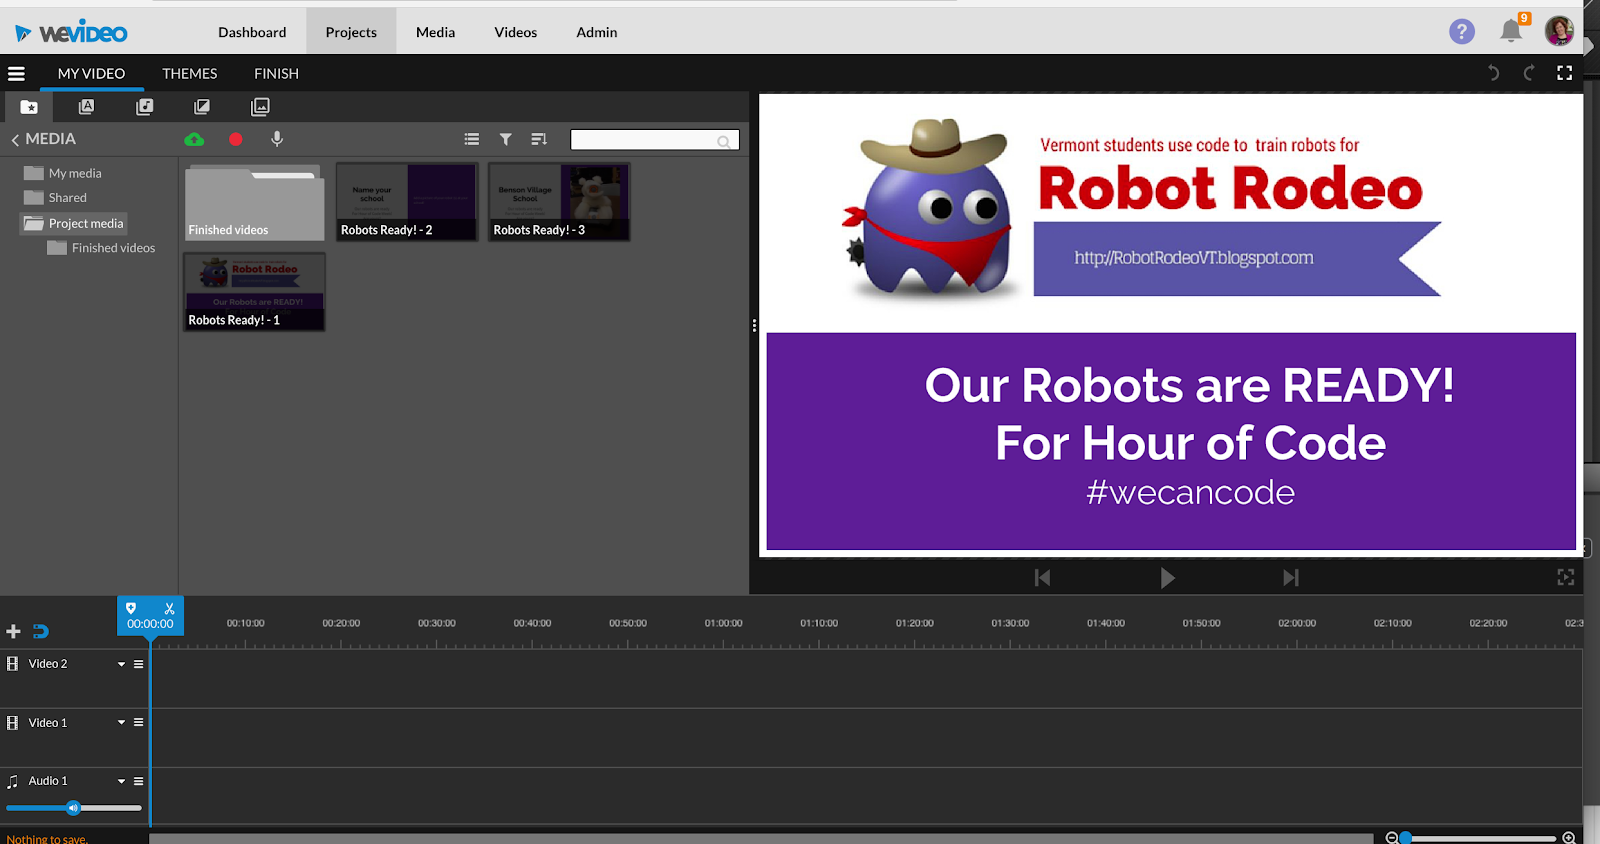1600x844 pixels.
Task: Zoom in the timeline
Action: (1569, 838)
